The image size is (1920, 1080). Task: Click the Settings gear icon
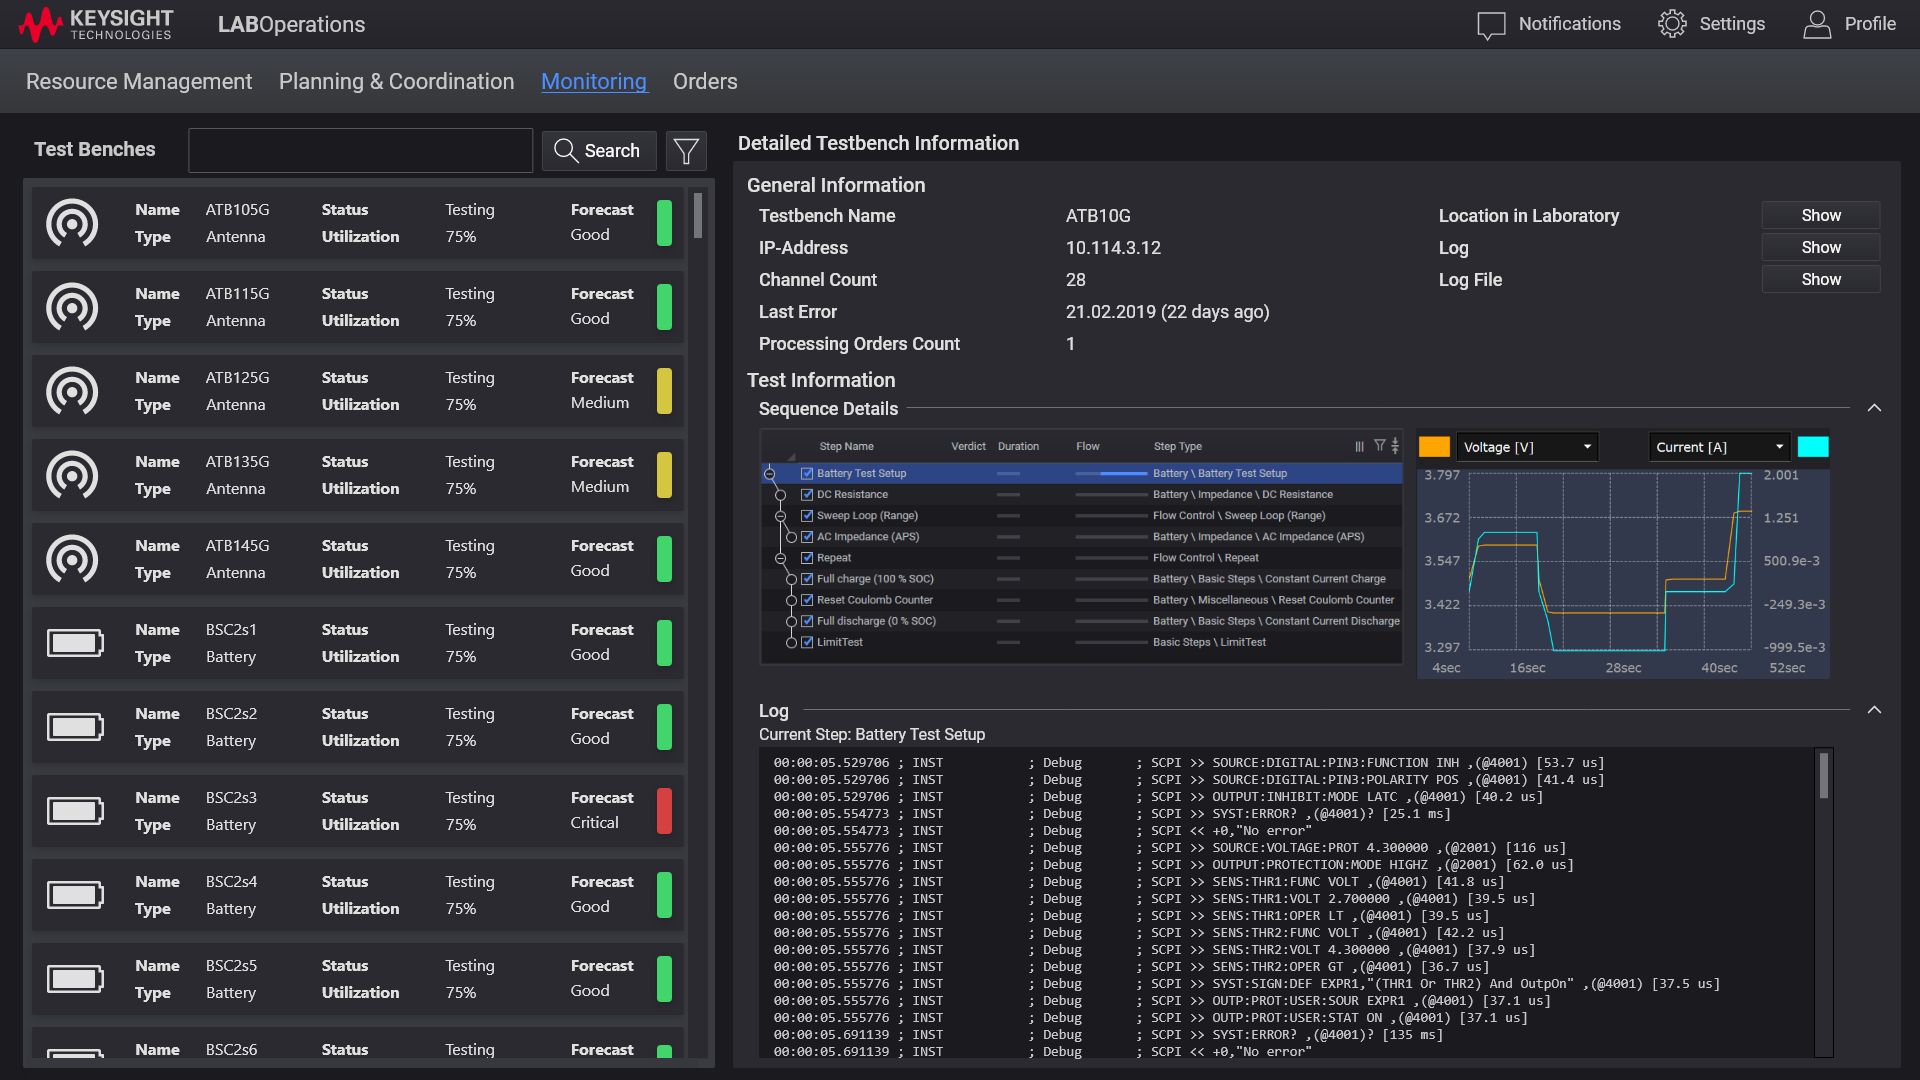pyautogui.click(x=1672, y=24)
